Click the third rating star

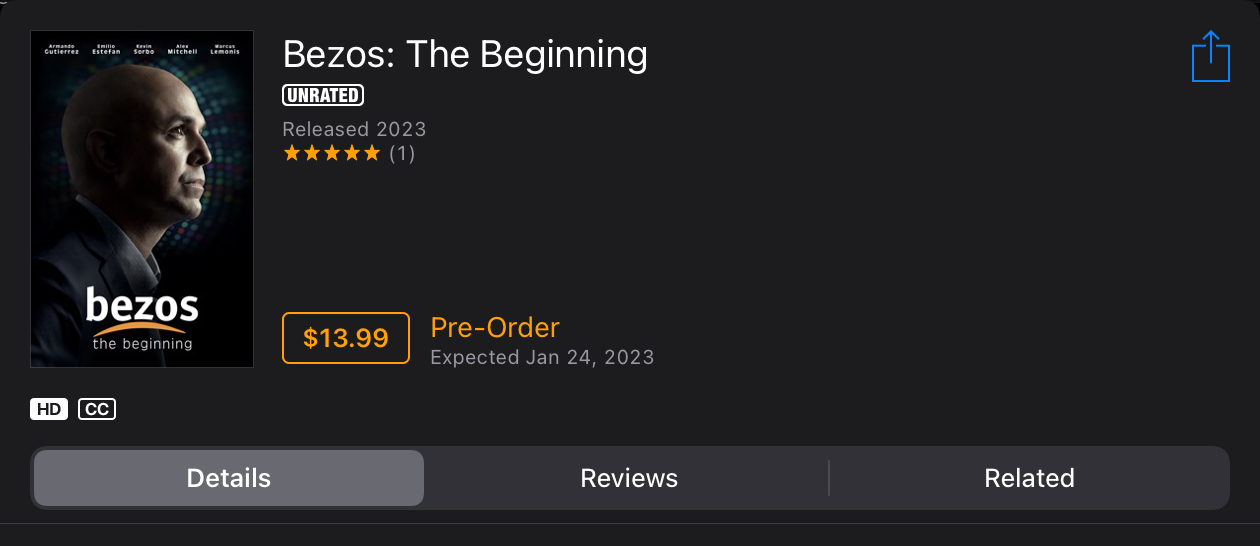pyautogui.click(x=332, y=153)
